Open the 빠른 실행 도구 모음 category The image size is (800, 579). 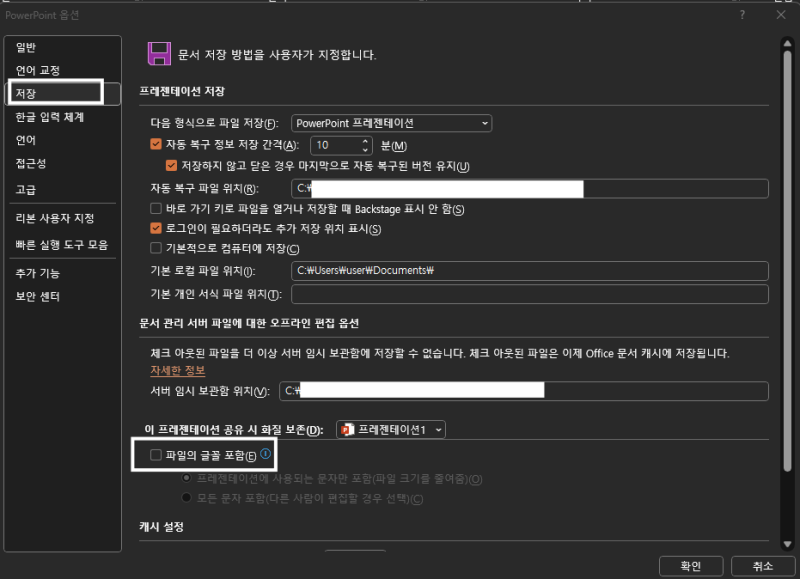[62, 245]
